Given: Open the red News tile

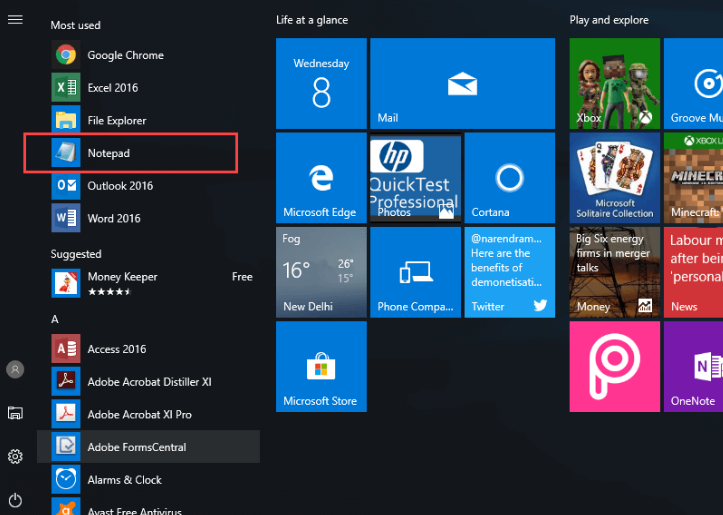Looking at the screenshot, I should click(693, 272).
